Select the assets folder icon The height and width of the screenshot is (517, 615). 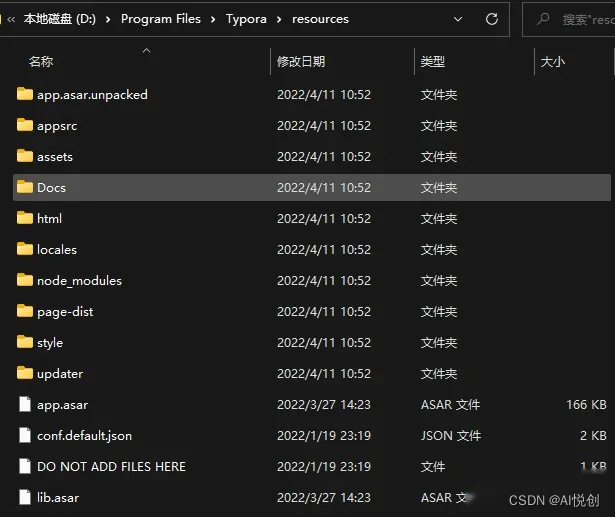25,156
